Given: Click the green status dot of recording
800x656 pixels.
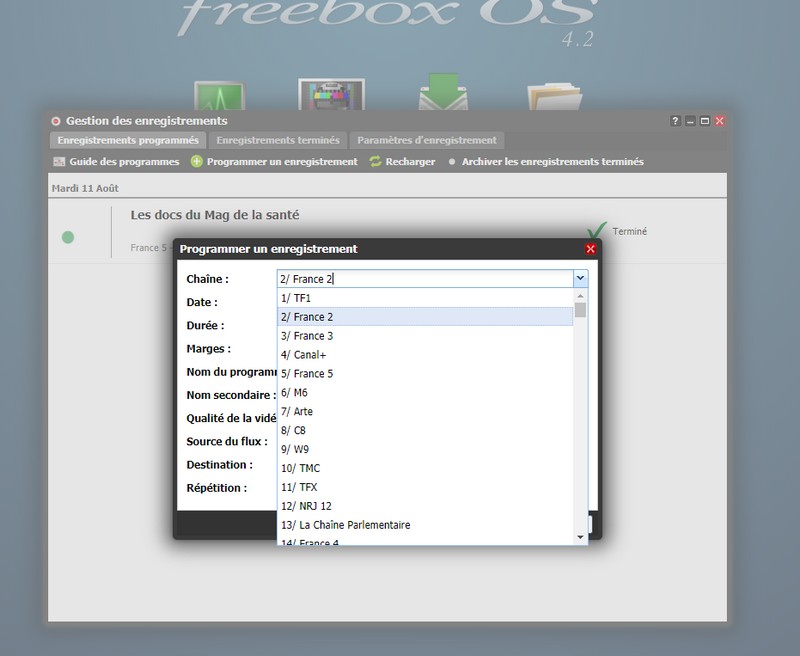Looking at the screenshot, I should pyautogui.click(x=68, y=237).
